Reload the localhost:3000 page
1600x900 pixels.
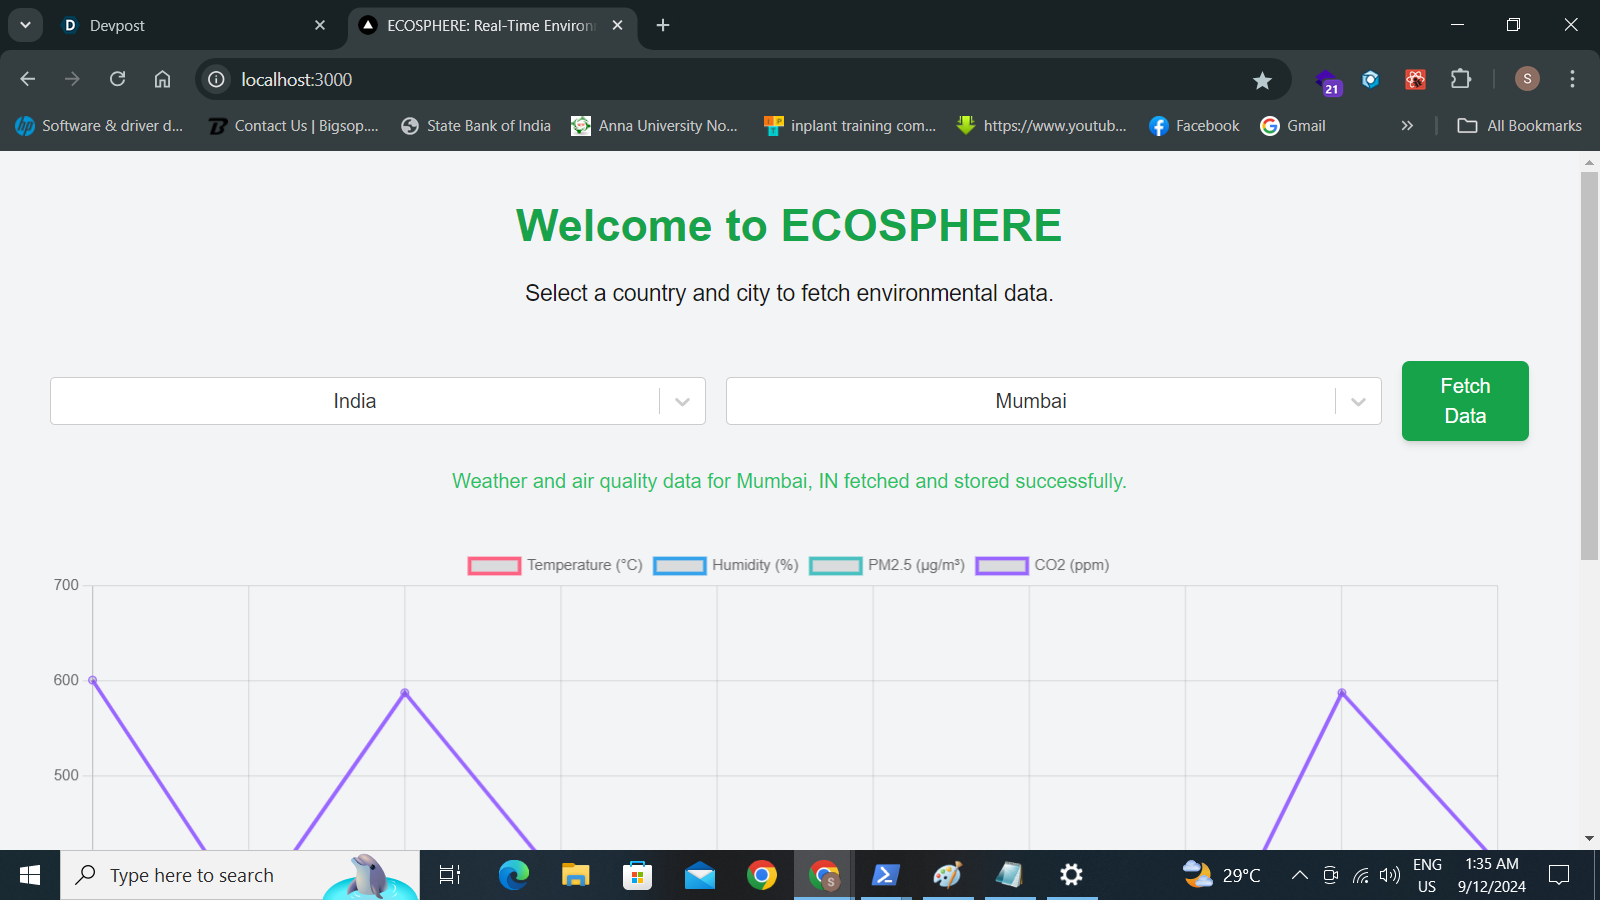[117, 79]
